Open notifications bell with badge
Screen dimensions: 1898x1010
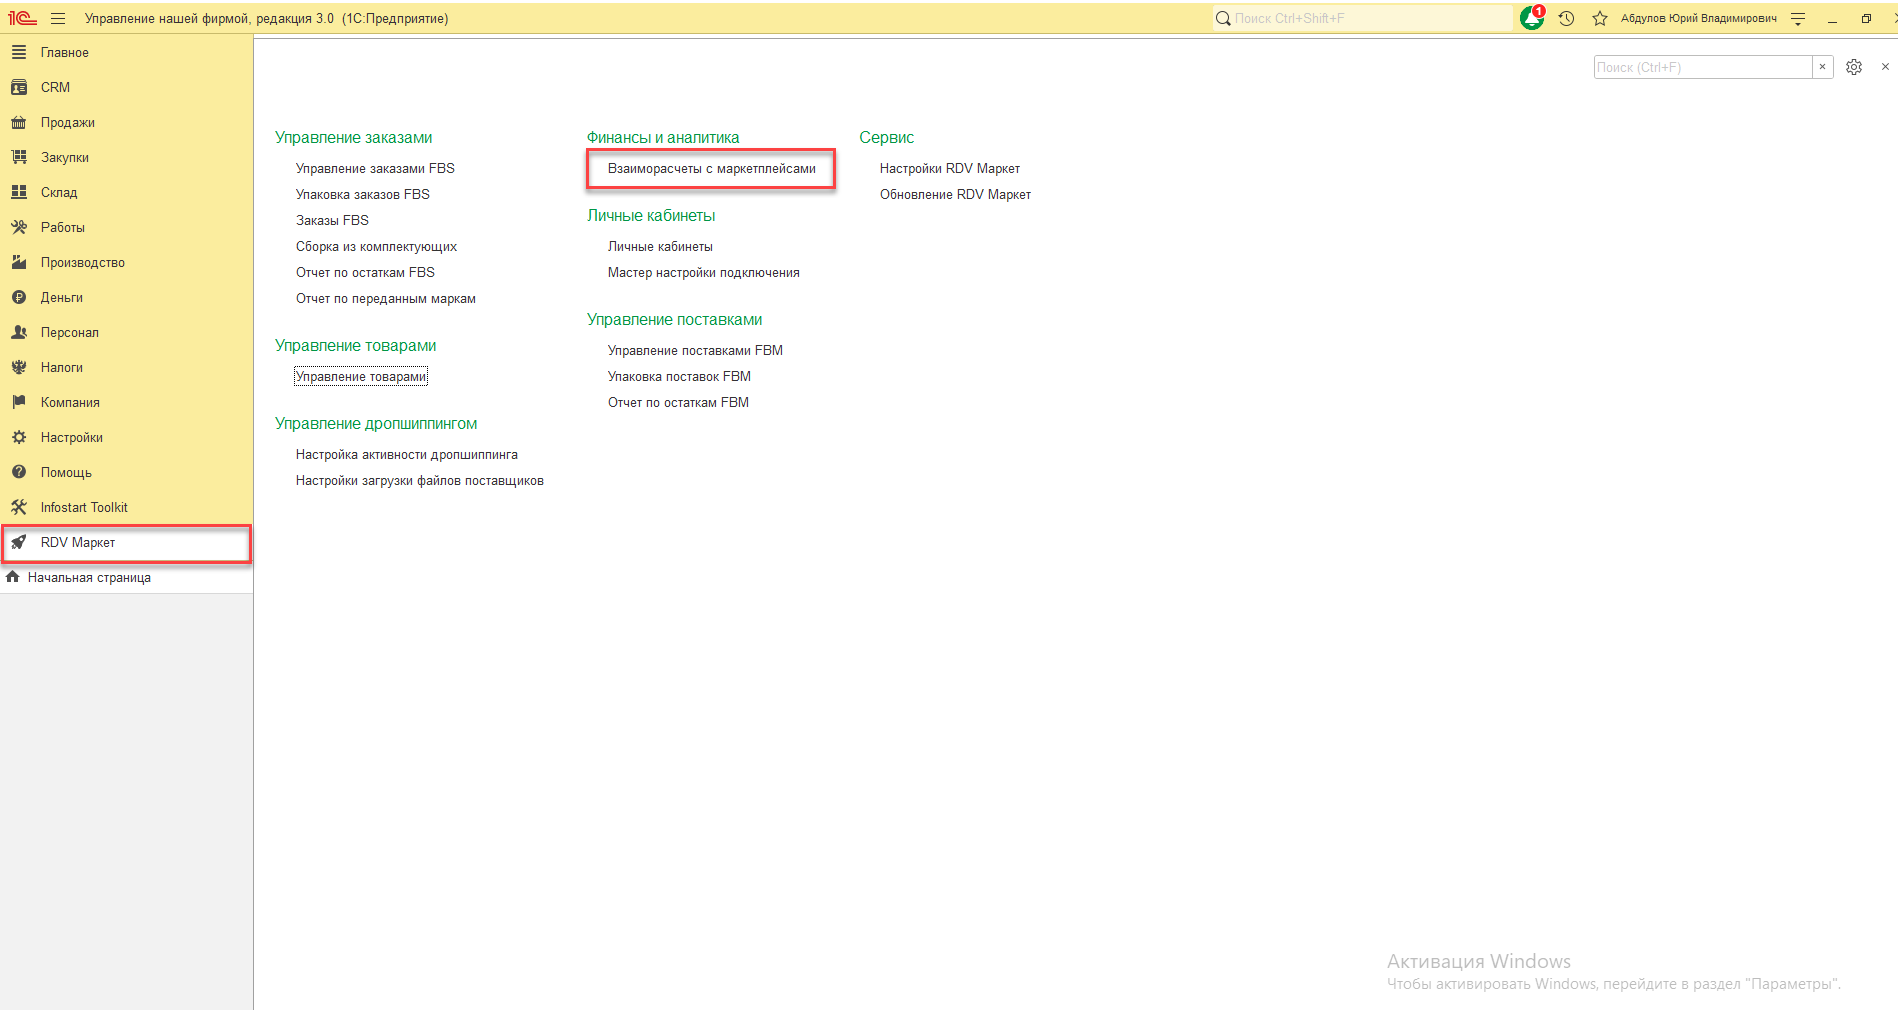point(1533,17)
